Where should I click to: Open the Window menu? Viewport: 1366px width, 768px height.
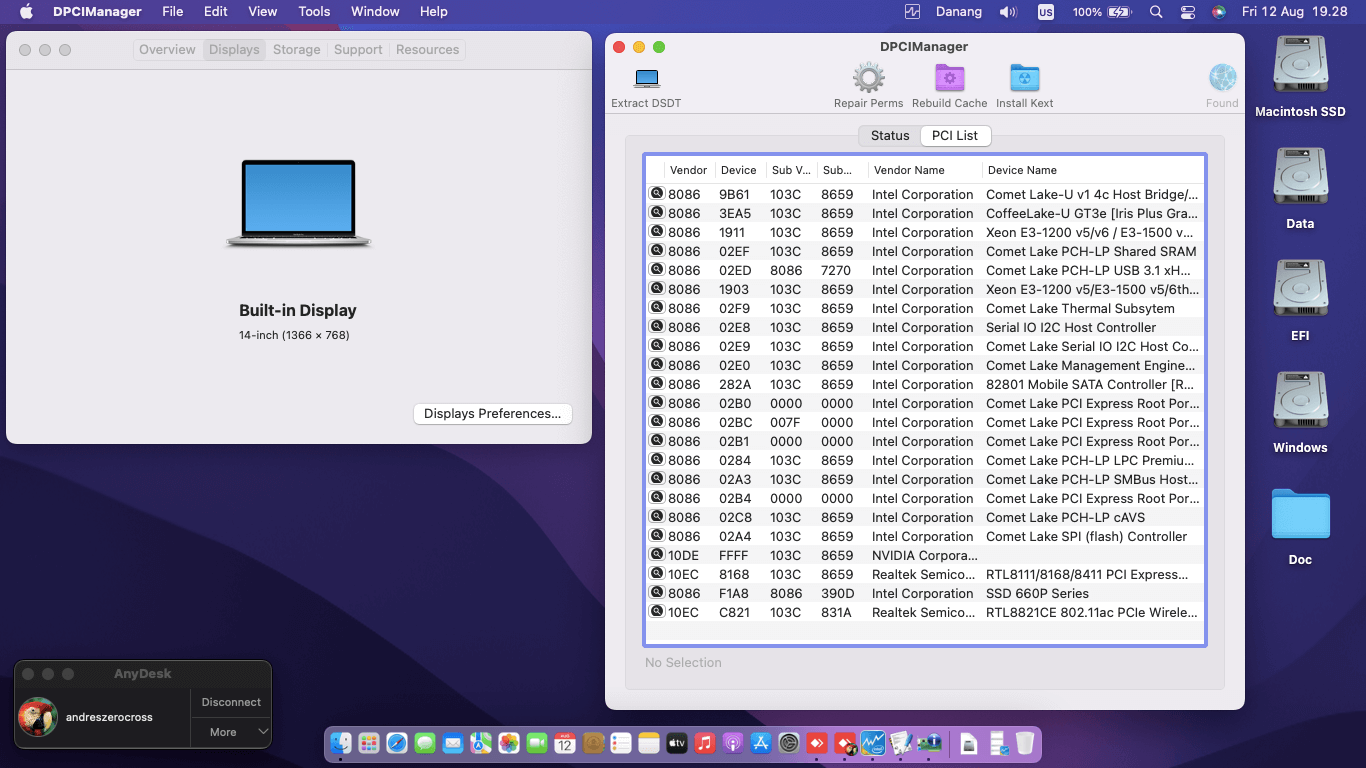click(375, 12)
